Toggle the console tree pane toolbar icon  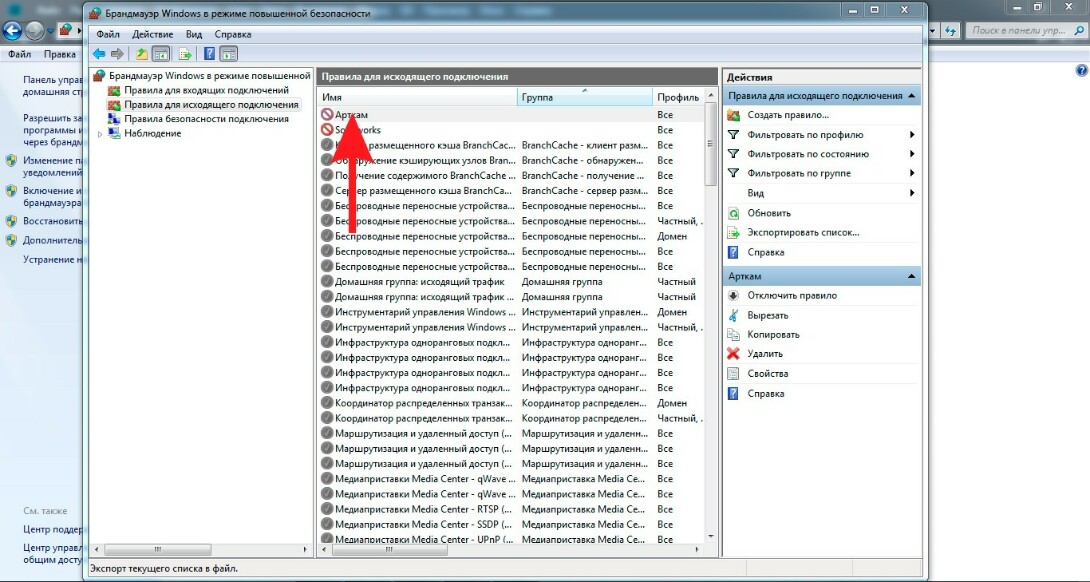point(161,54)
